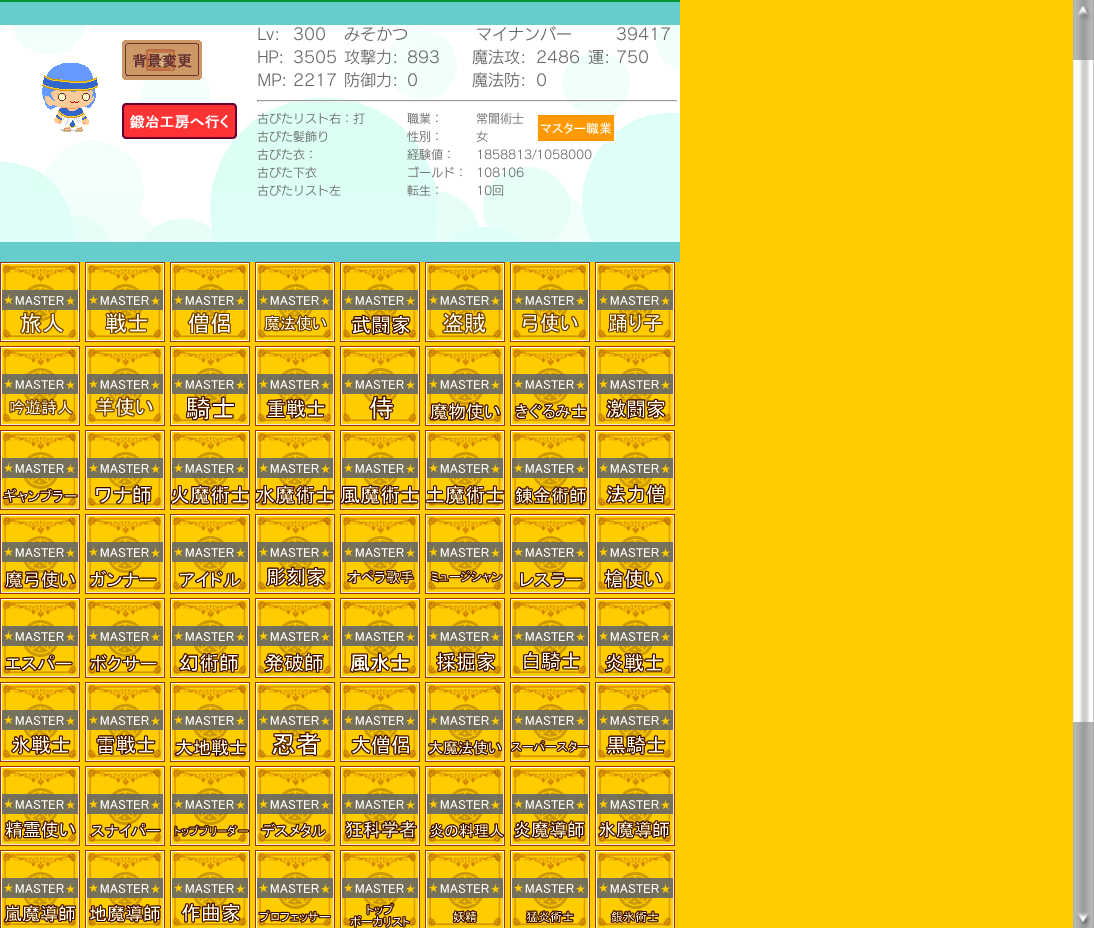
Task: Select the 作曲家 master job tile
Action: [x=210, y=889]
